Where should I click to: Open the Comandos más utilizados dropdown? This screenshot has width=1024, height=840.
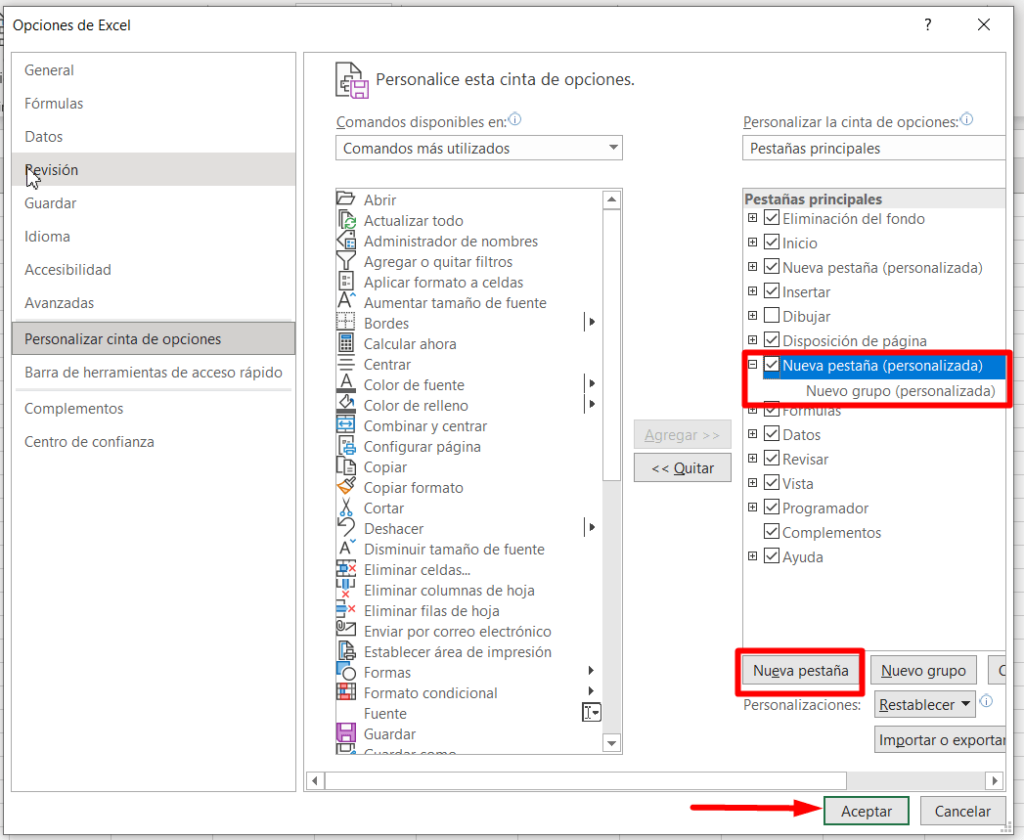coord(612,147)
